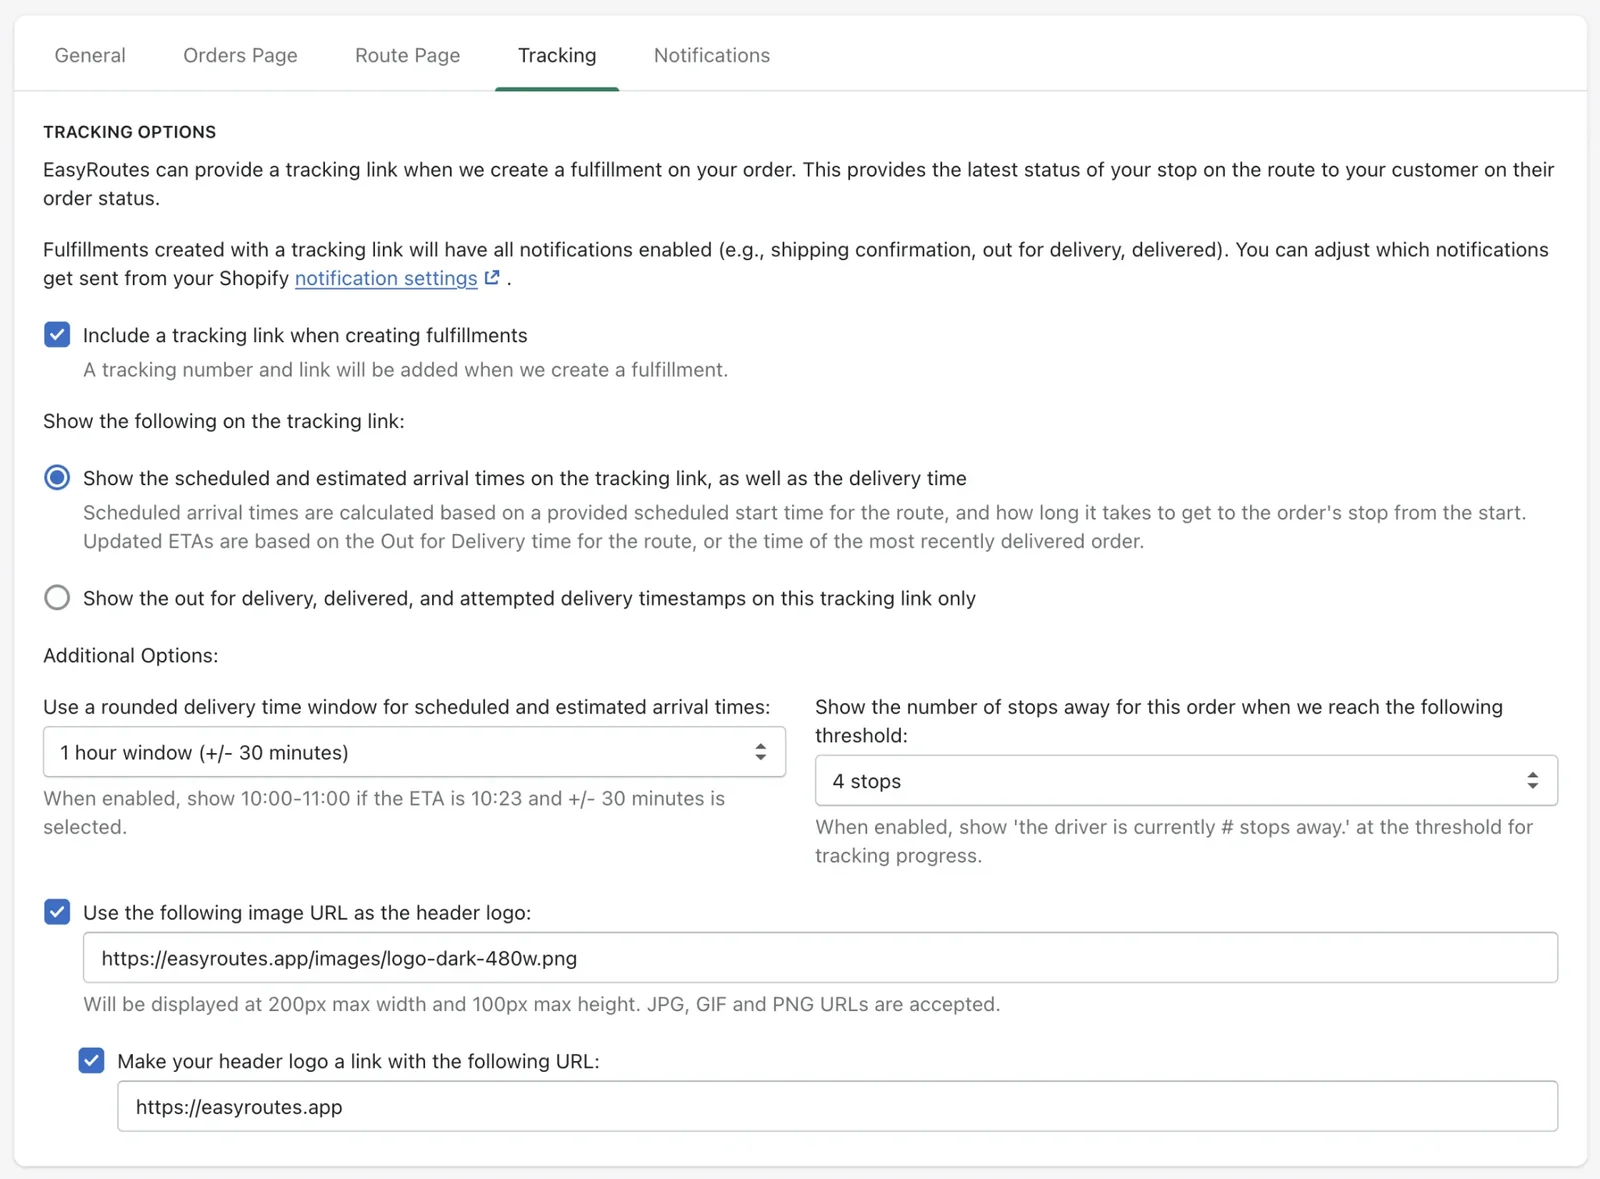Switch to the Route Page tab

pyautogui.click(x=407, y=55)
